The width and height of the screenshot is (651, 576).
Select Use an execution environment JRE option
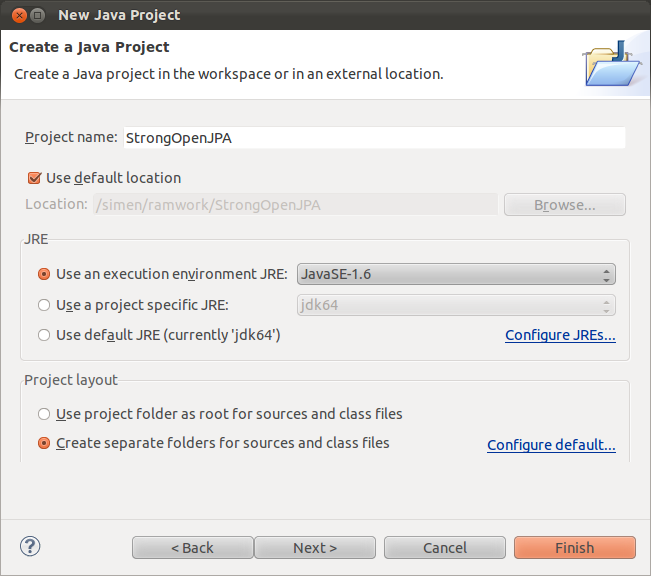pos(44,274)
